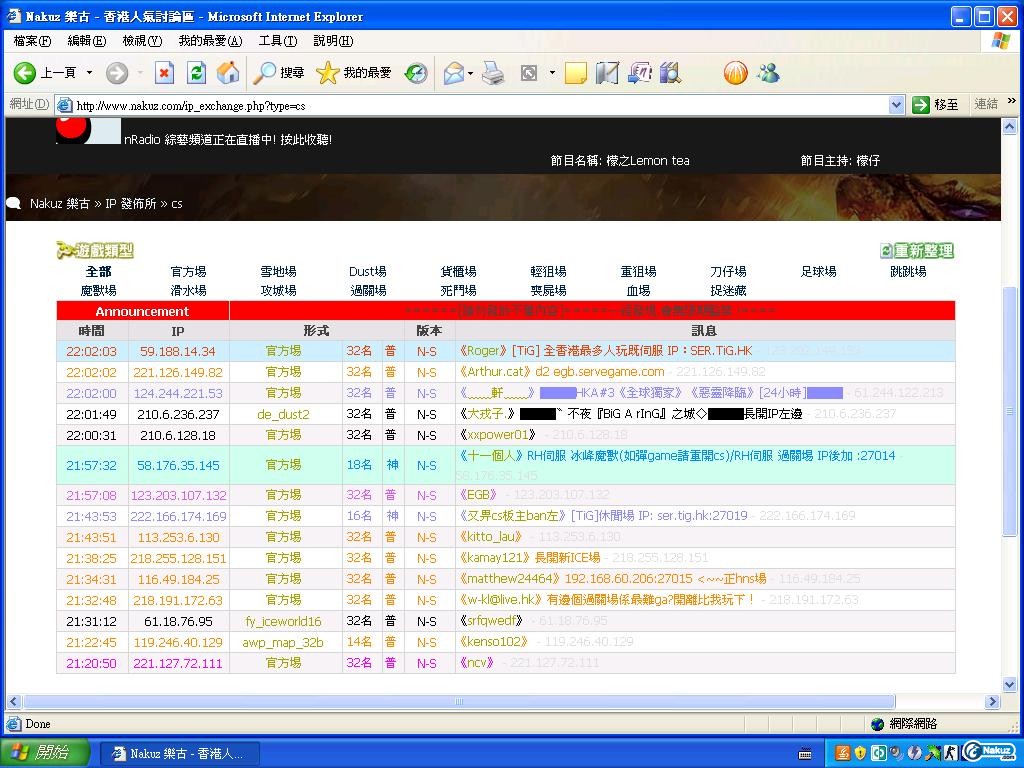
Task: Click the yellow security shield tray icon
Action: [860, 752]
